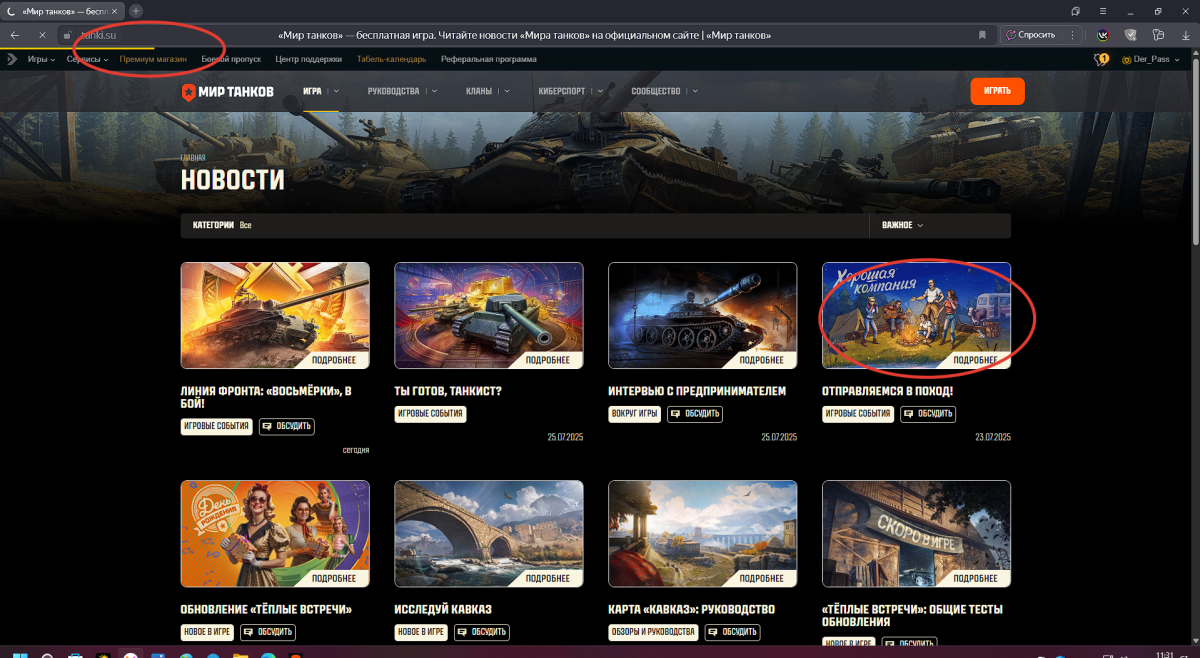
Task: Expand the Сервисы dropdown
Action: (88, 59)
